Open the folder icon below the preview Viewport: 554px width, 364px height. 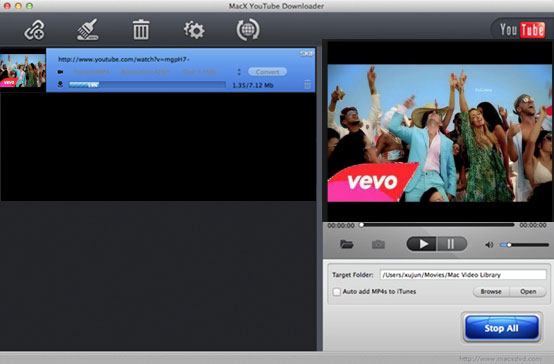click(x=346, y=244)
